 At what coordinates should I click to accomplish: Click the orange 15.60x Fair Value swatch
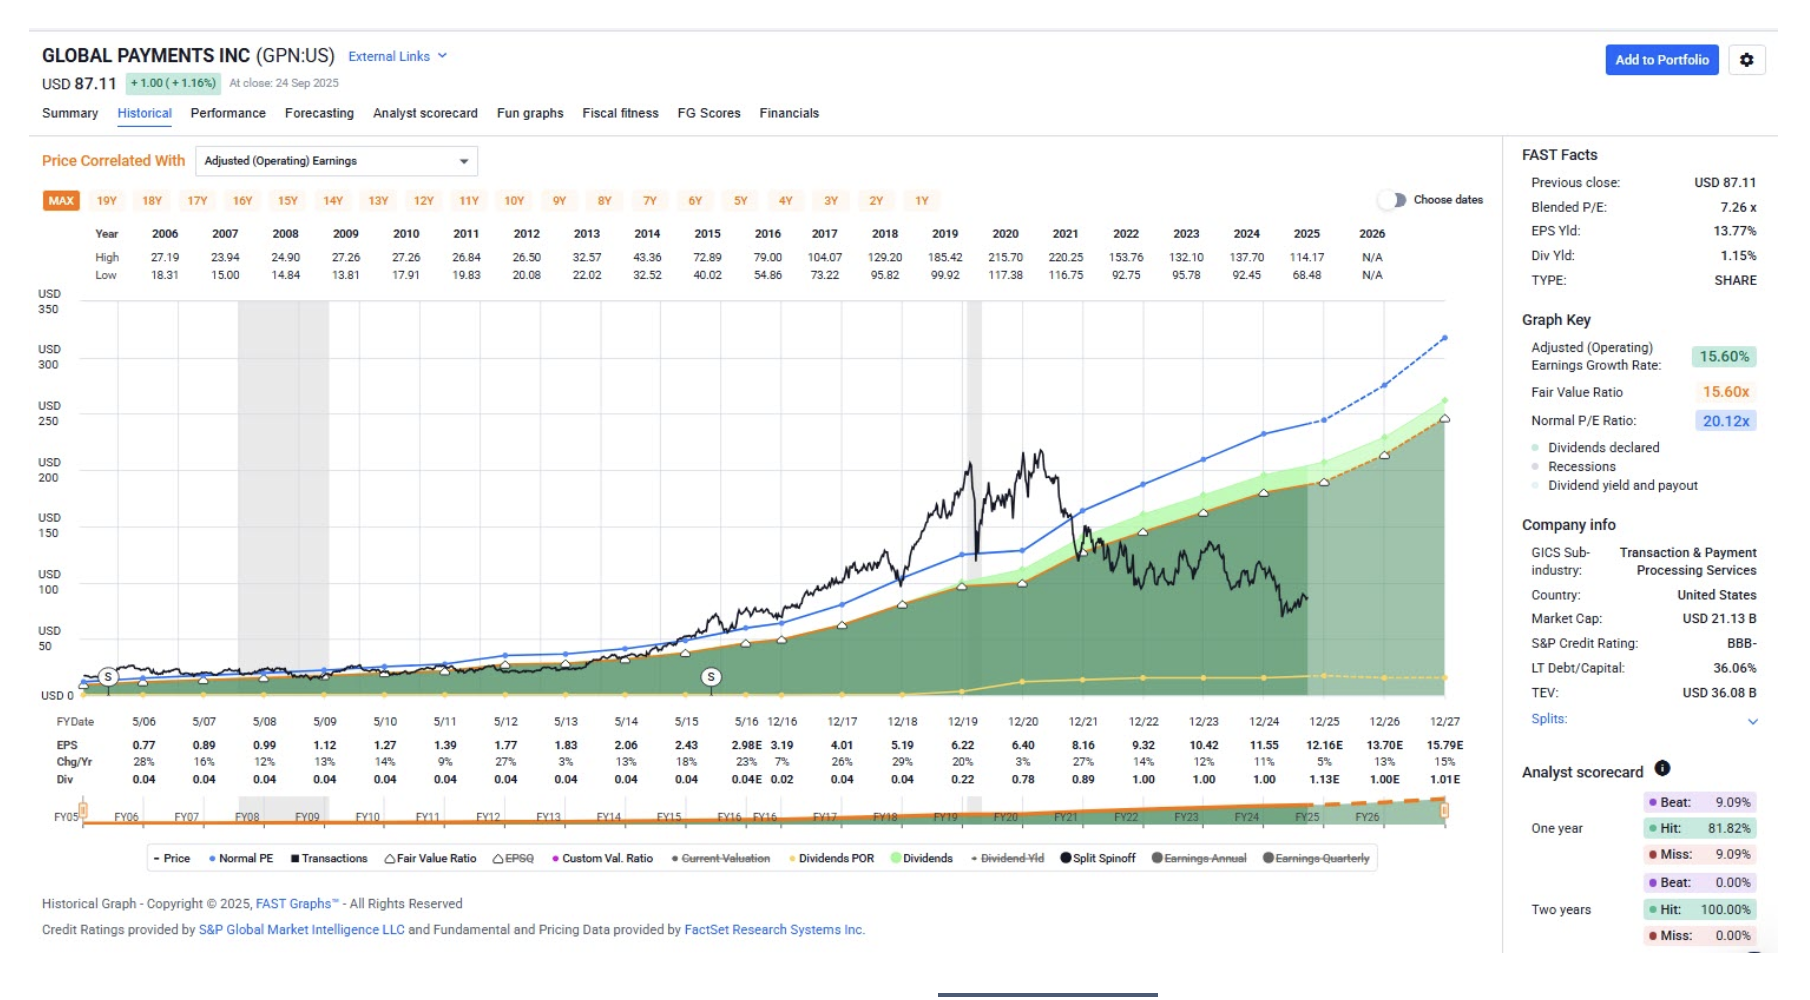[x=1726, y=392]
